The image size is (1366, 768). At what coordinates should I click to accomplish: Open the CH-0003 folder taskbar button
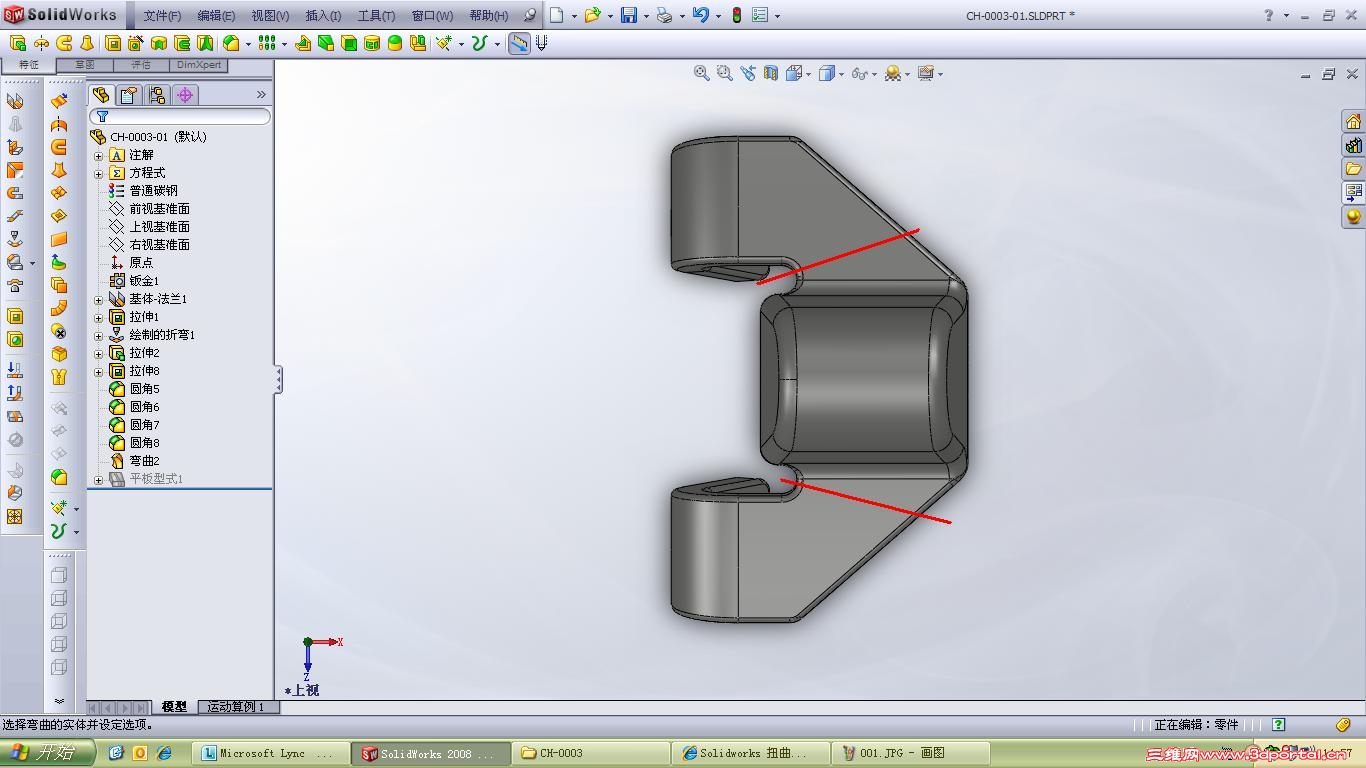(x=590, y=753)
